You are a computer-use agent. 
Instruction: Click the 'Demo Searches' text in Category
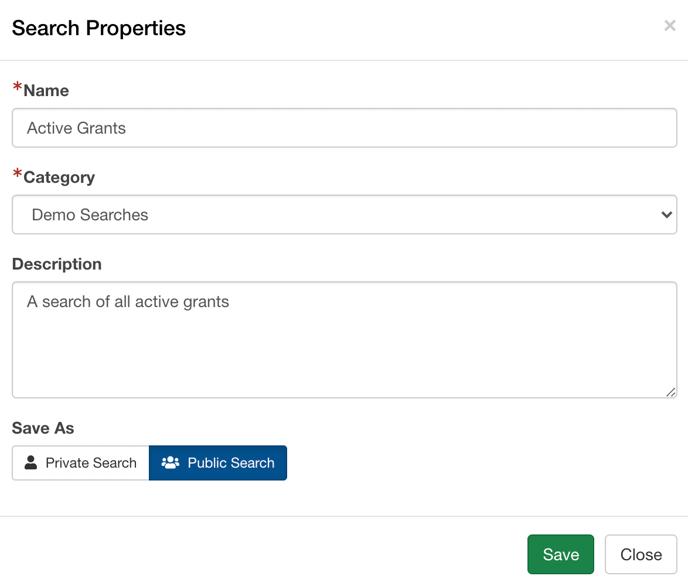90,214
